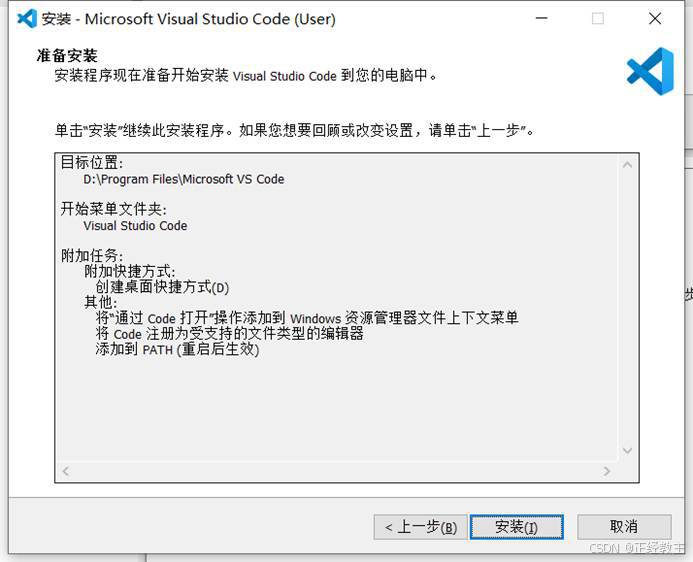Click the 准备安装 heading

(x=67, y=56)
